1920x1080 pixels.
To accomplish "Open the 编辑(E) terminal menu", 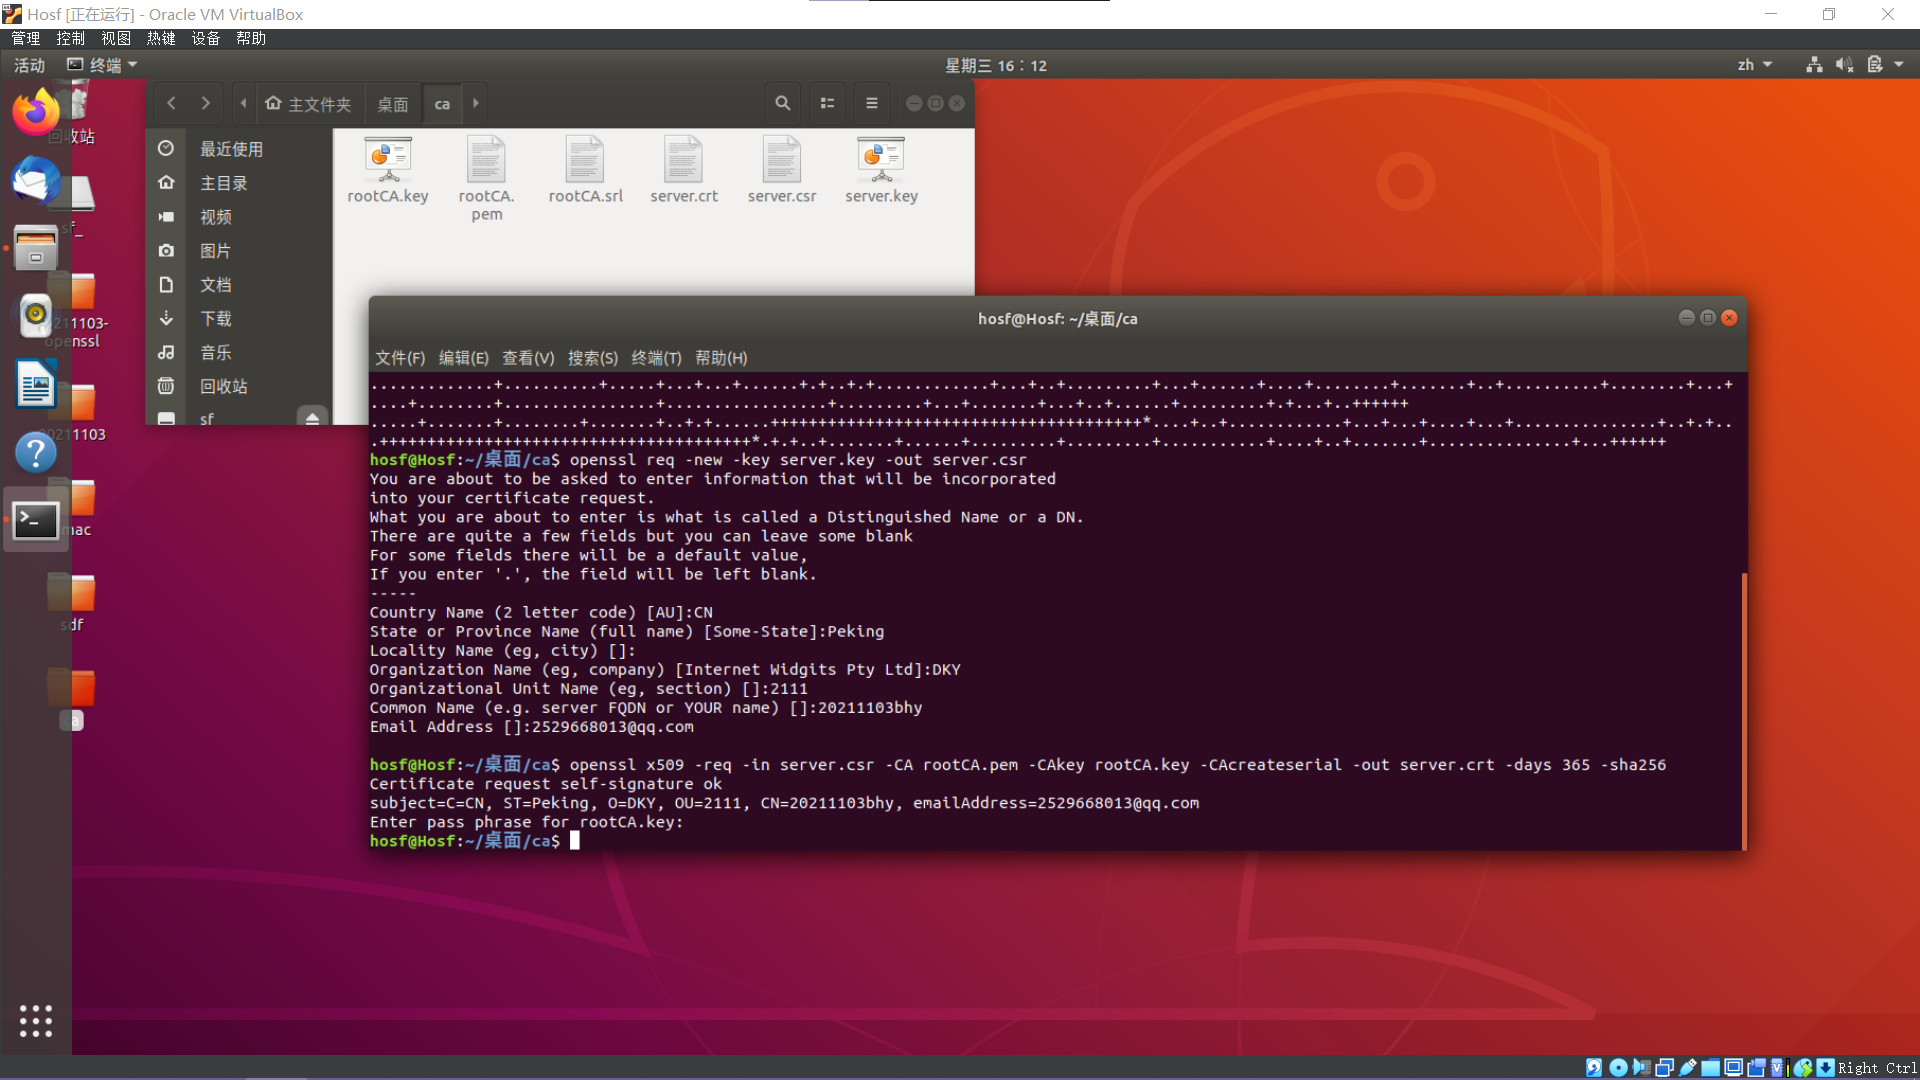I will pos(463,358).
